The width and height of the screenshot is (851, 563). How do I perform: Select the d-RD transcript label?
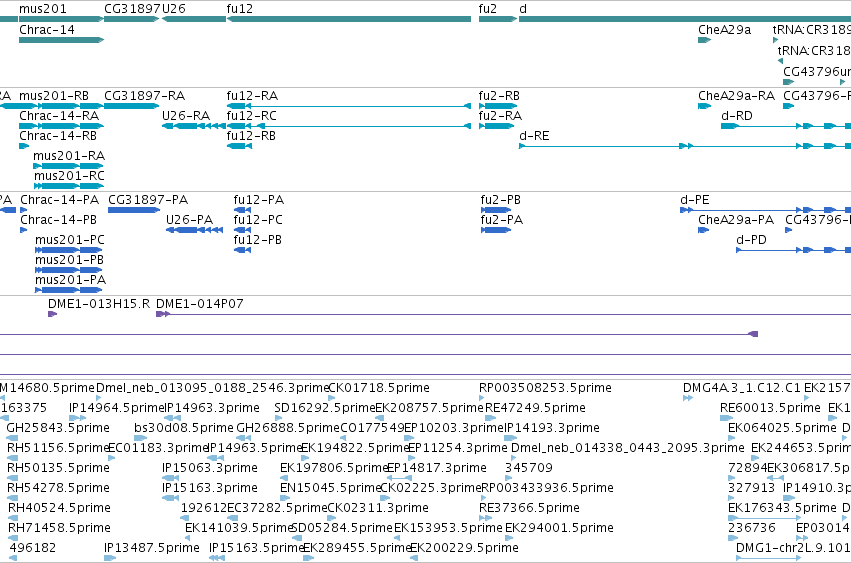[x=736, y=116]
